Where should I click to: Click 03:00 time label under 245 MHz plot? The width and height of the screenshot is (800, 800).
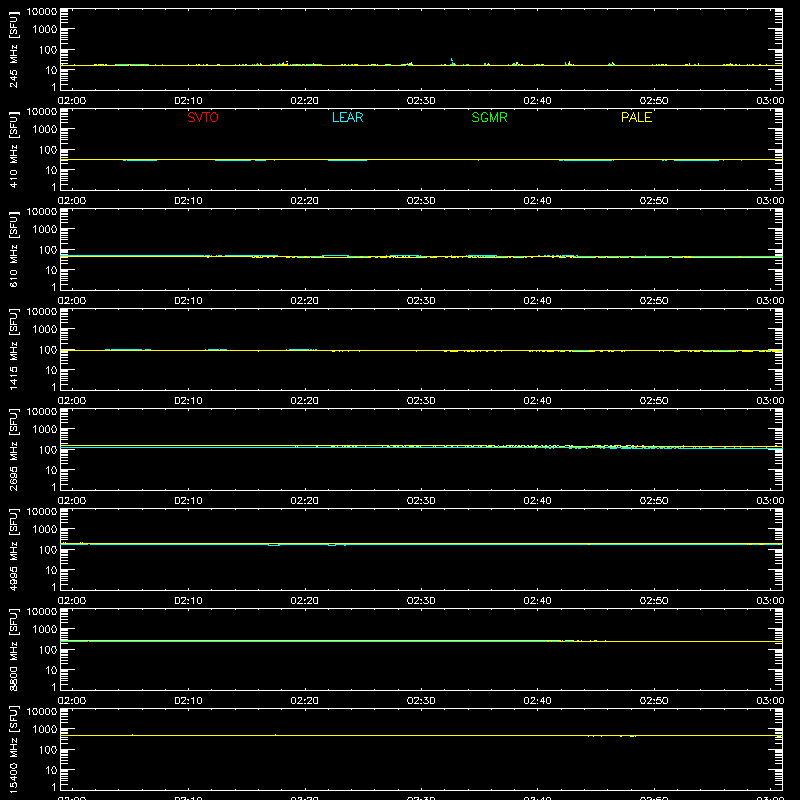pyautogui.click(x=770, y=101)
